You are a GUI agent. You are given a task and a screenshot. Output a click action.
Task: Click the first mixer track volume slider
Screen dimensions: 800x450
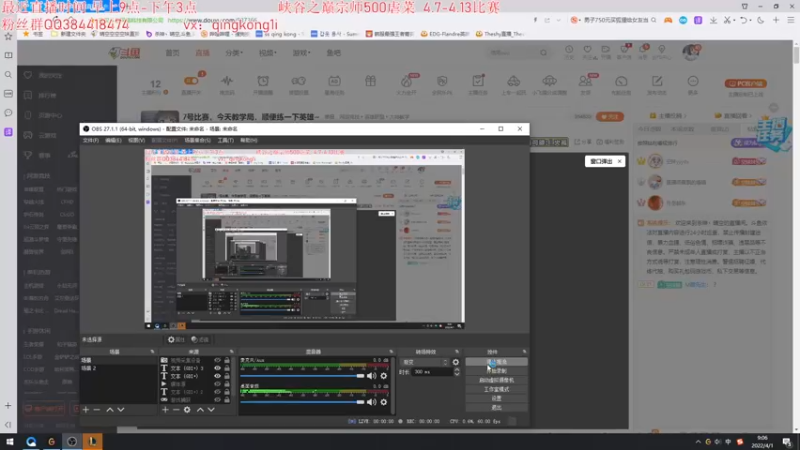[x=302, y=376]
